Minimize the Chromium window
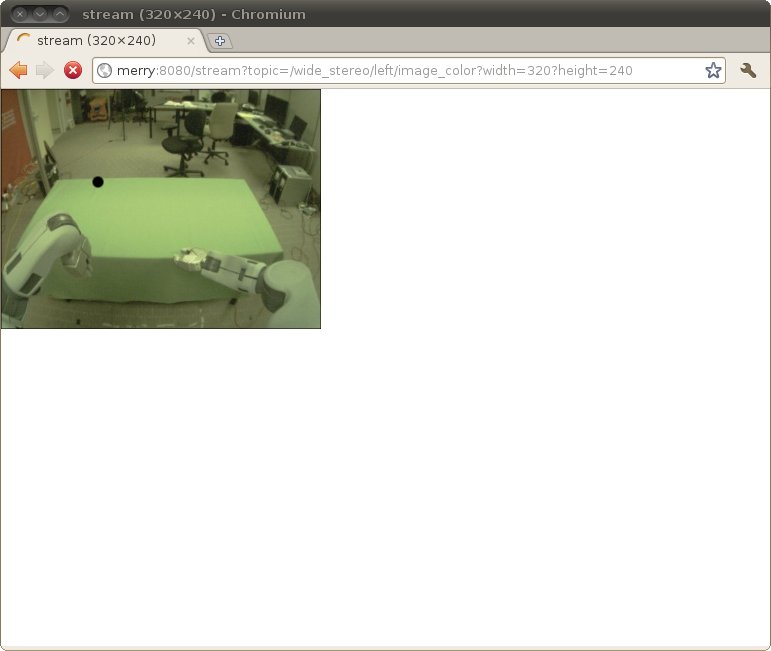 (40, 14)
